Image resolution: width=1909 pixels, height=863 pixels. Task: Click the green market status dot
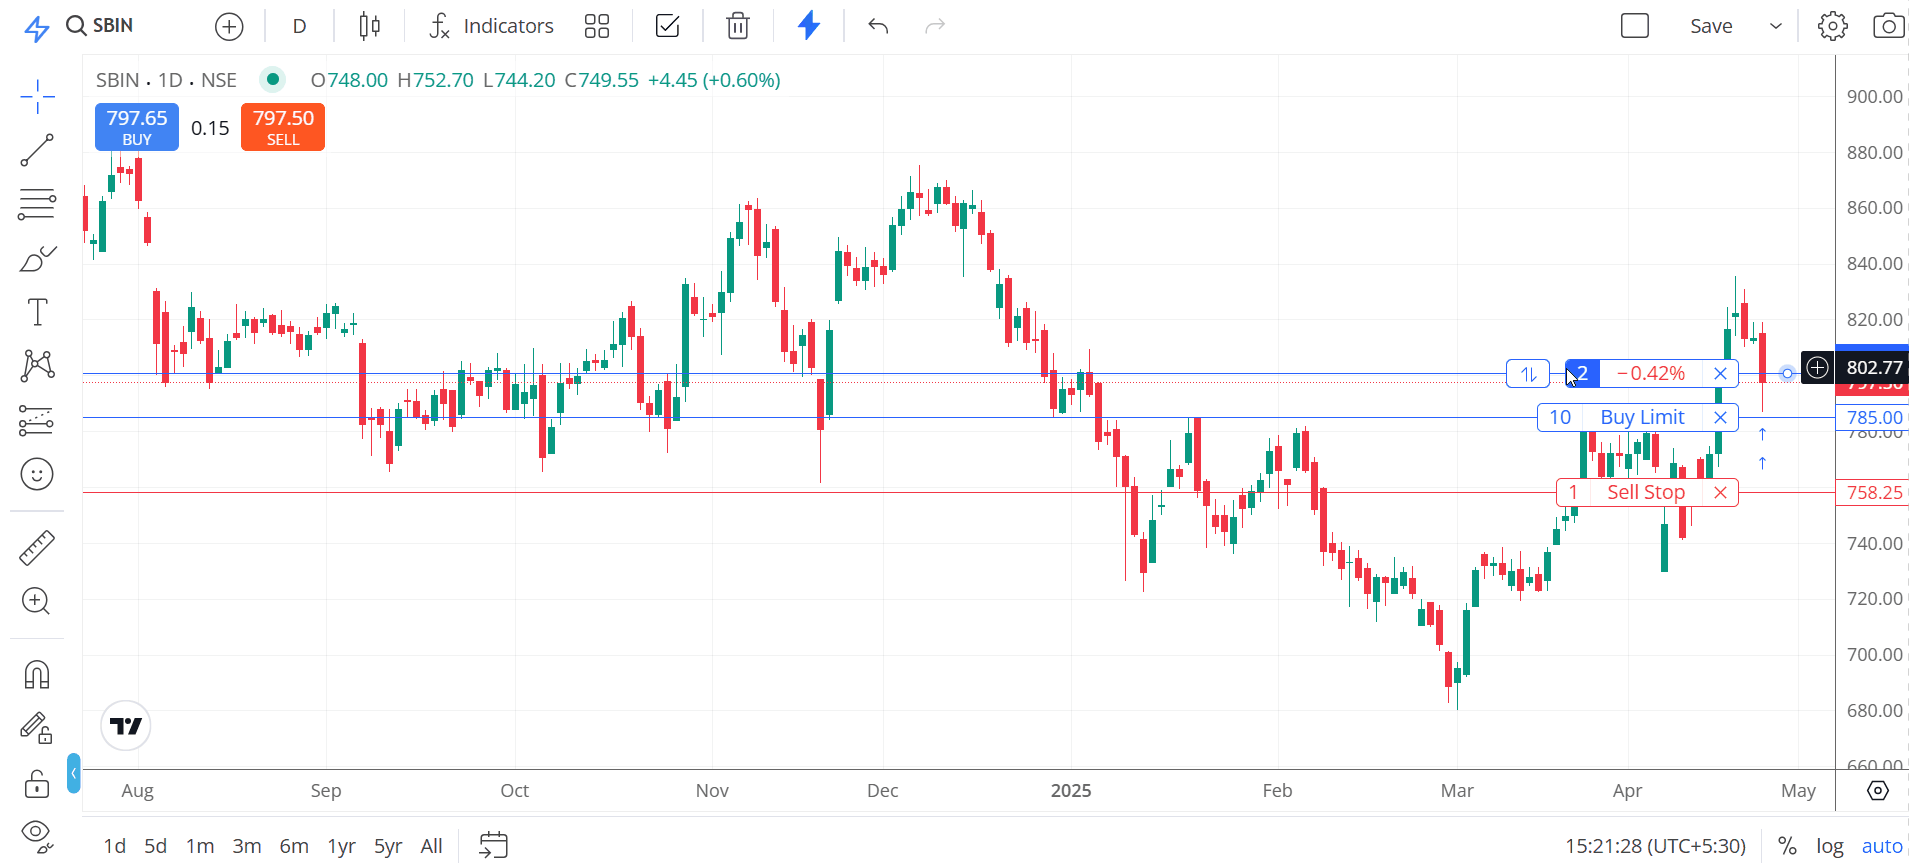pyautogui.click(x=272, y=79)
